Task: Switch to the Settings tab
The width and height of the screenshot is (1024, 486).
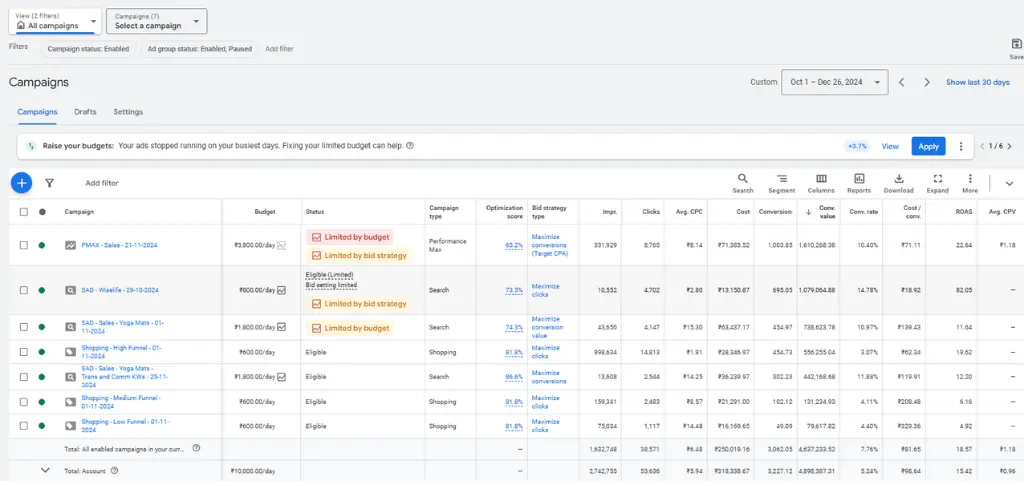Action: coord(128,112)
